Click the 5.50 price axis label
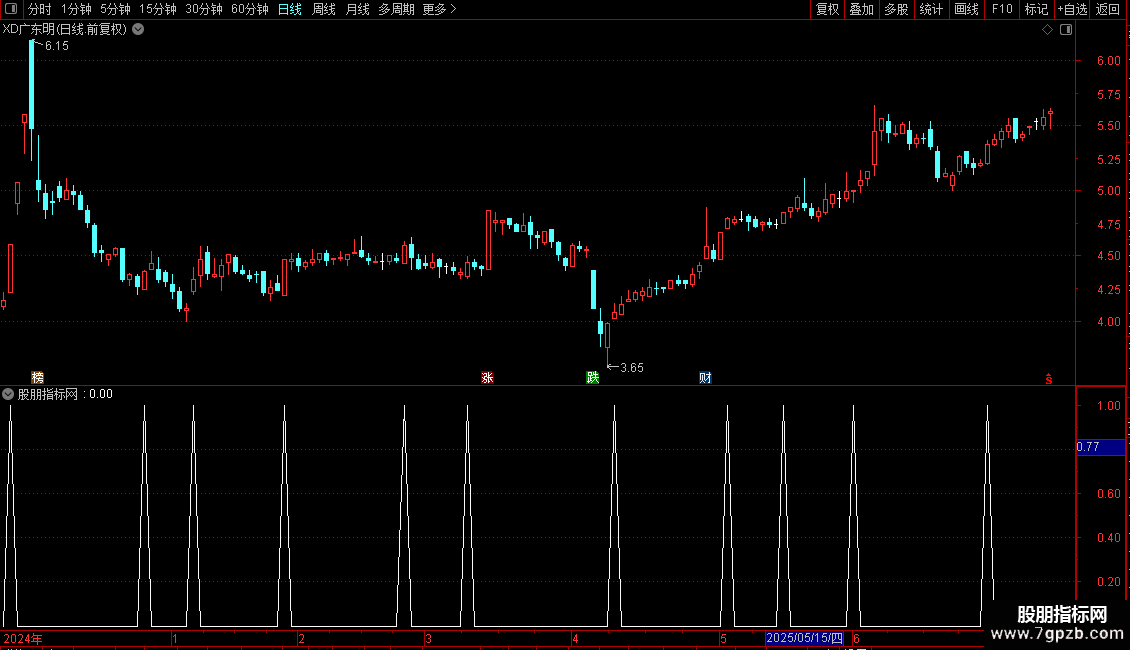1130x650 pixels. [1108, 126]
